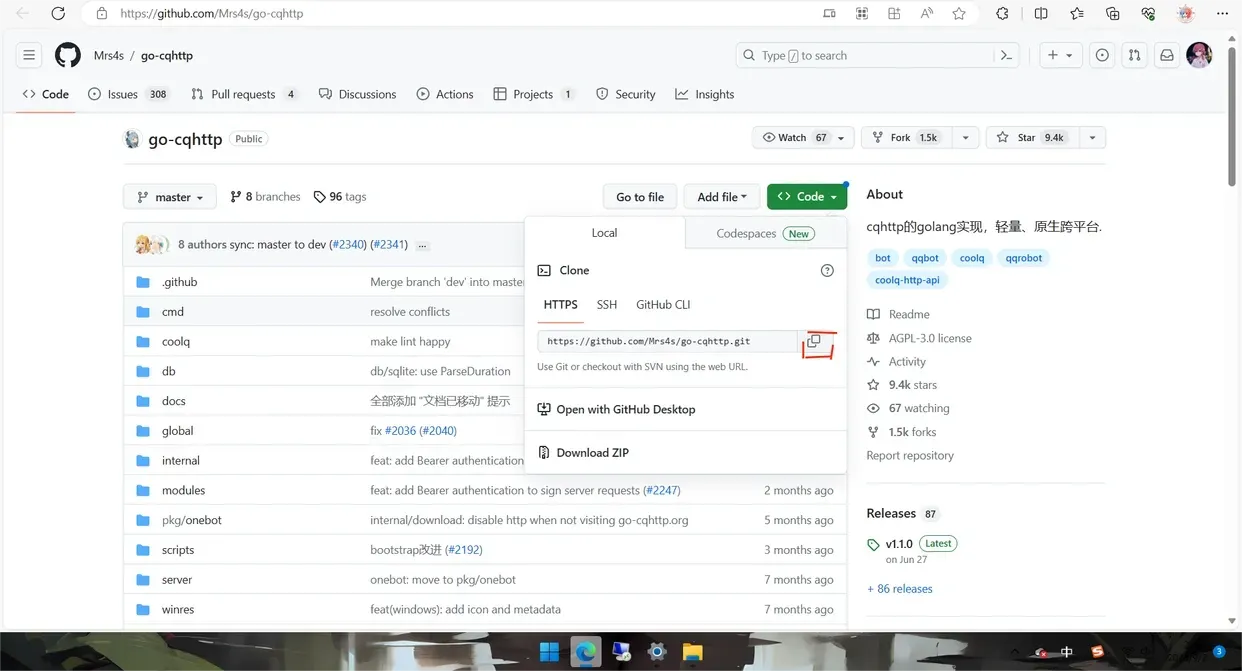The width and height of the screenshot is (1242, 671).
Task: Open the Add file dropdown
Action: (x=722, y=197)
